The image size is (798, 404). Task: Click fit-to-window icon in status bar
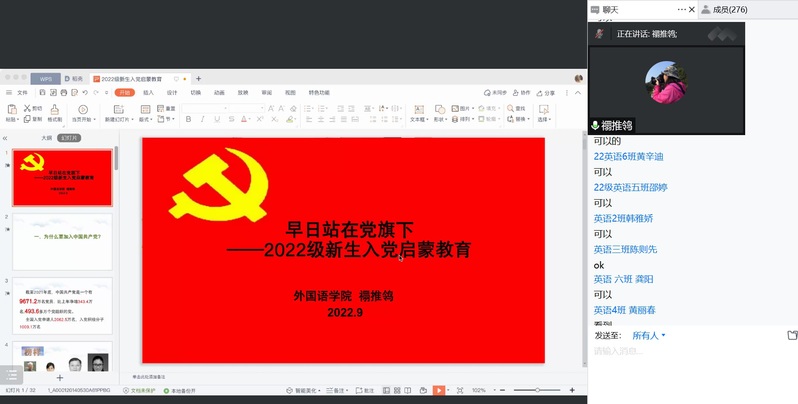460,390
